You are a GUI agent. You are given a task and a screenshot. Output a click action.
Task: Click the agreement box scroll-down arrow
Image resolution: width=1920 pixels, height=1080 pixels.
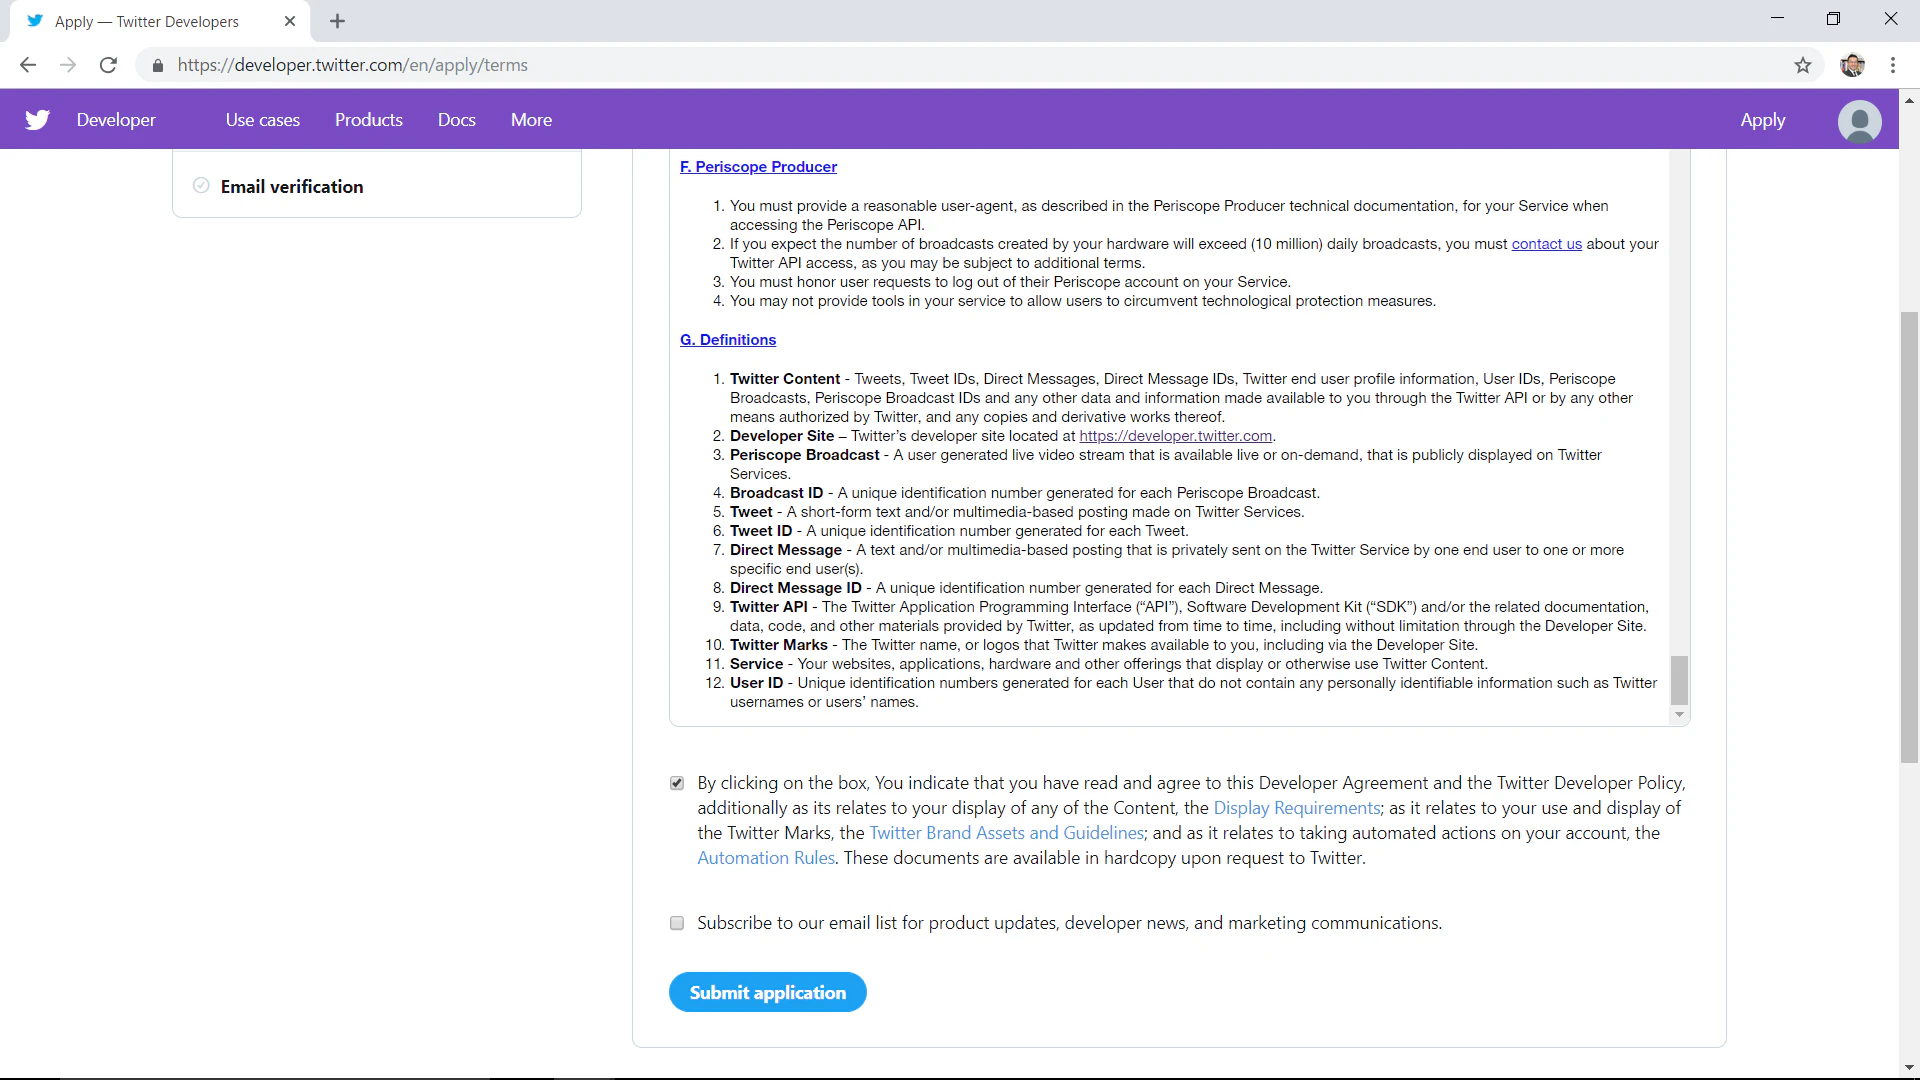[1679, 715]
